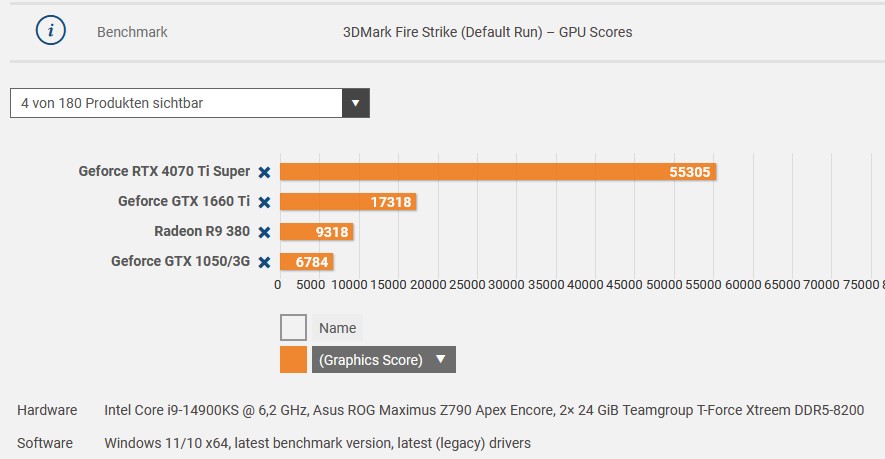
Task: Toggle the empty checkbox beside Name
Action: point(293,327)
